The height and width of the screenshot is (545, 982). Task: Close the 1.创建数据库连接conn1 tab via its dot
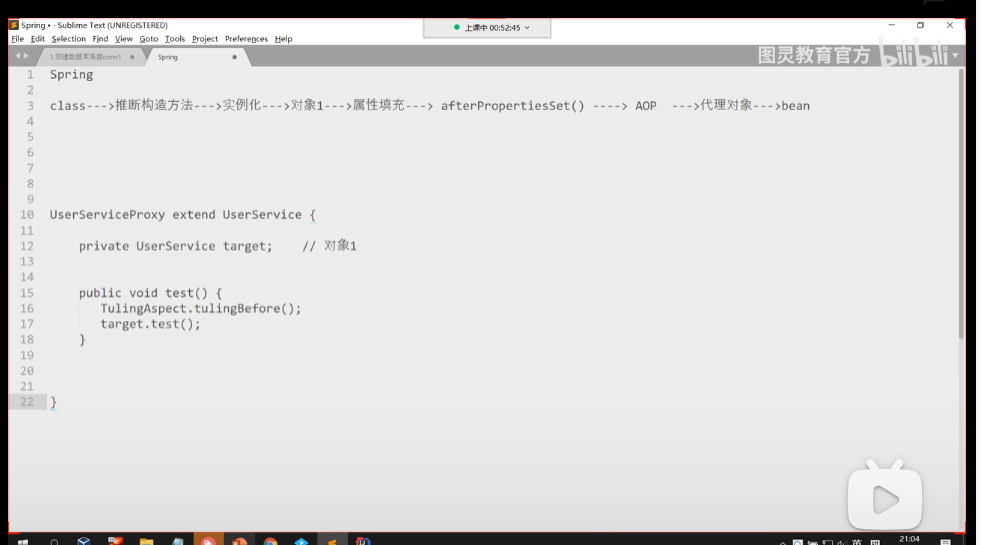[132, 57]
